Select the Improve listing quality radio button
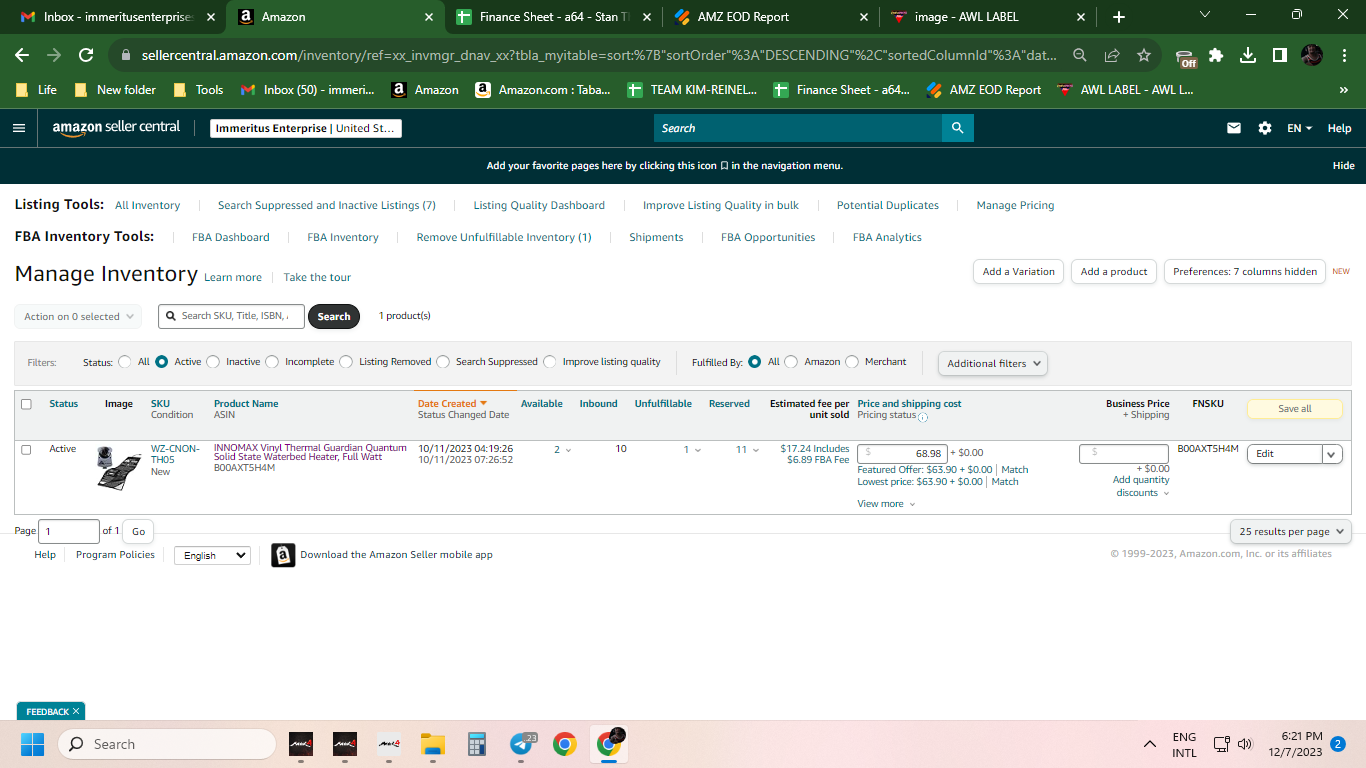The image size is (1366, 768). 550,362
